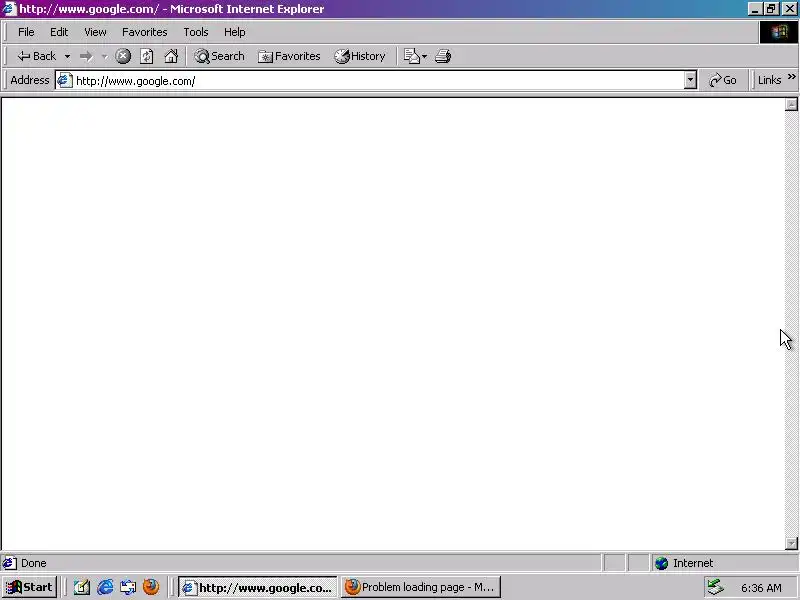
Task: Expand the Links toolbar chevron
Action: (x=791, y=77)
